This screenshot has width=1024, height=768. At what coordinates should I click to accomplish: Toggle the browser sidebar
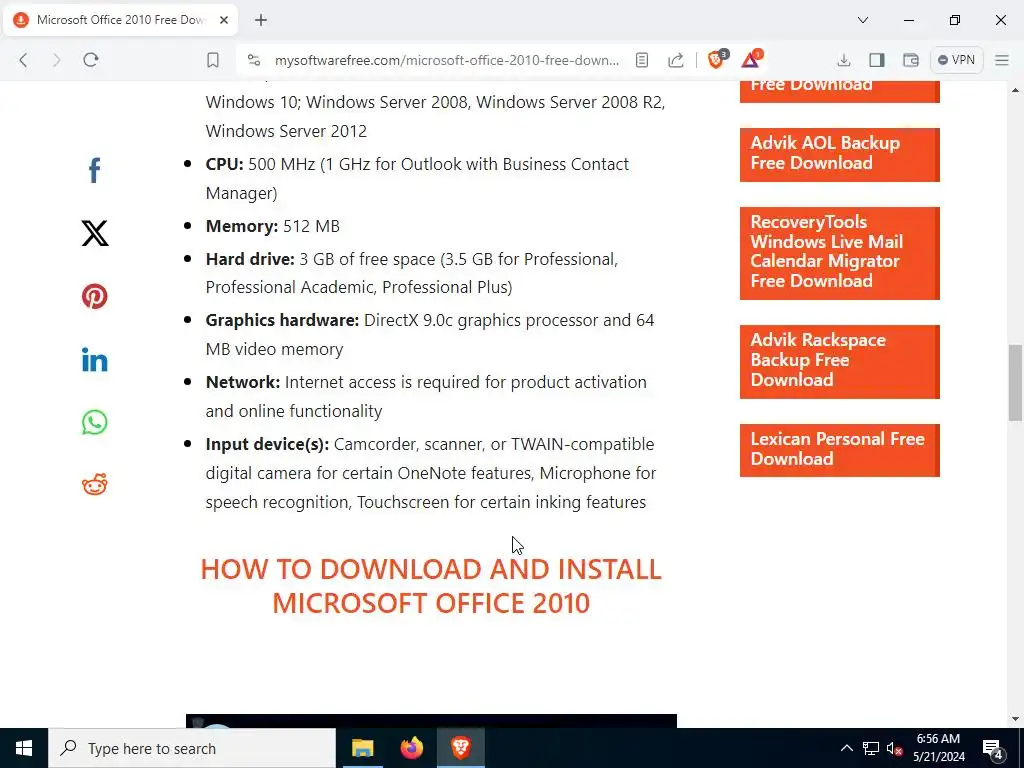(877, 60)
